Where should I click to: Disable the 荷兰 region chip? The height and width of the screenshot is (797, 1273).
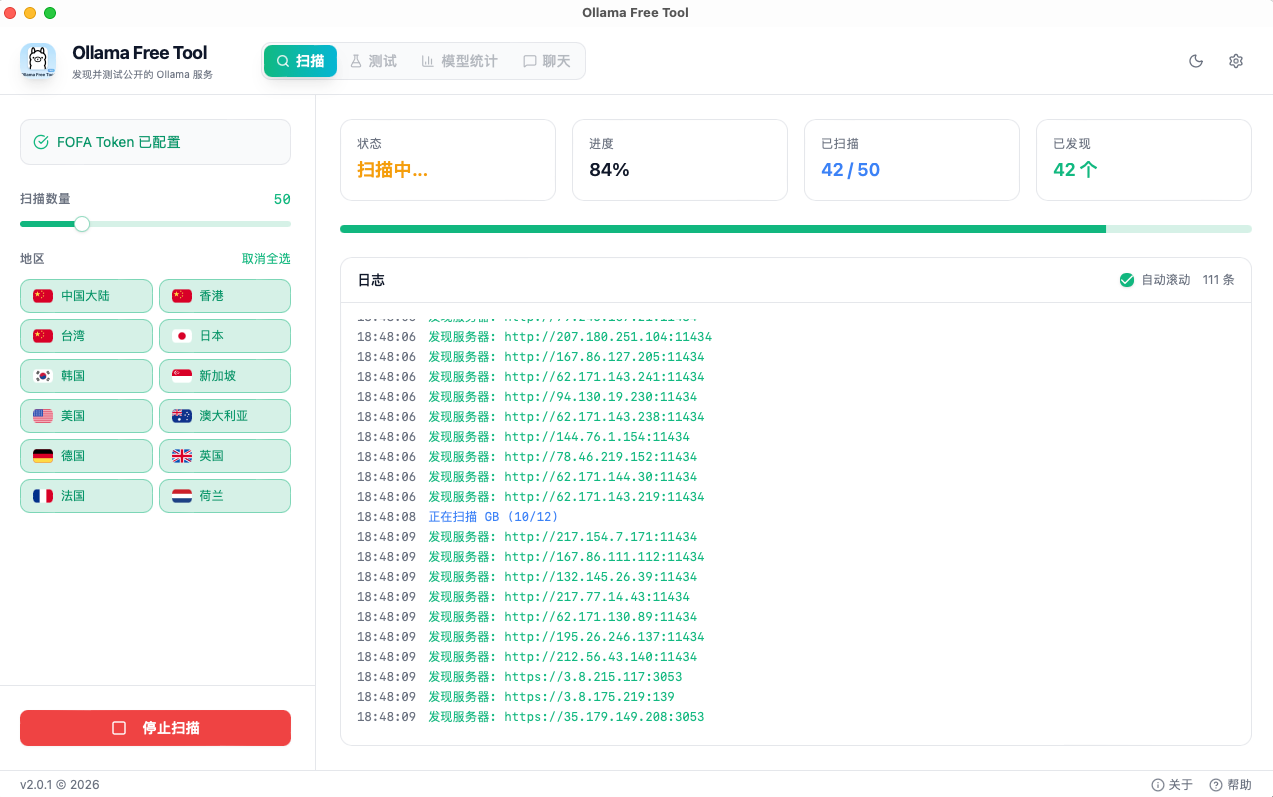(224, 496)
